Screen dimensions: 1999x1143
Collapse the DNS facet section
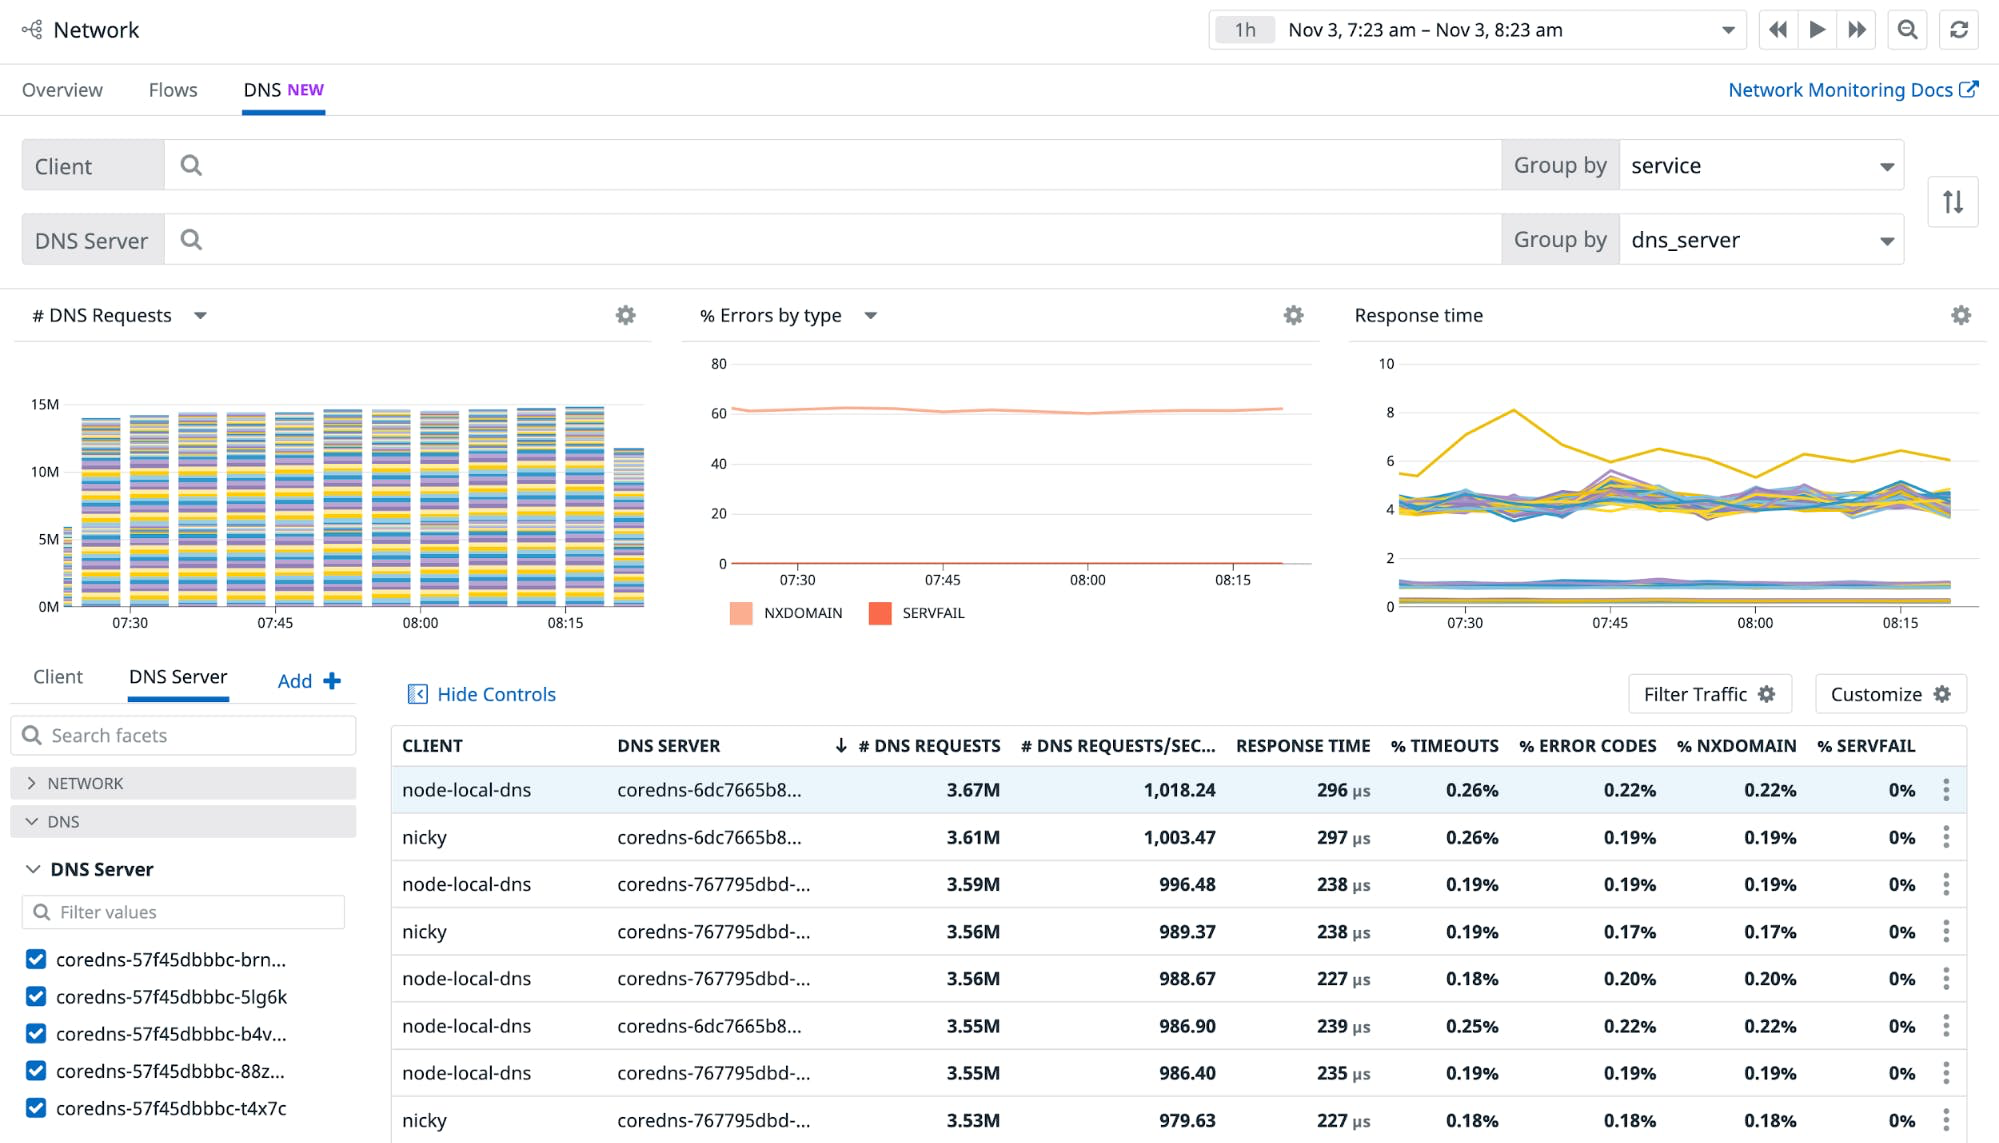pos(31,821)
